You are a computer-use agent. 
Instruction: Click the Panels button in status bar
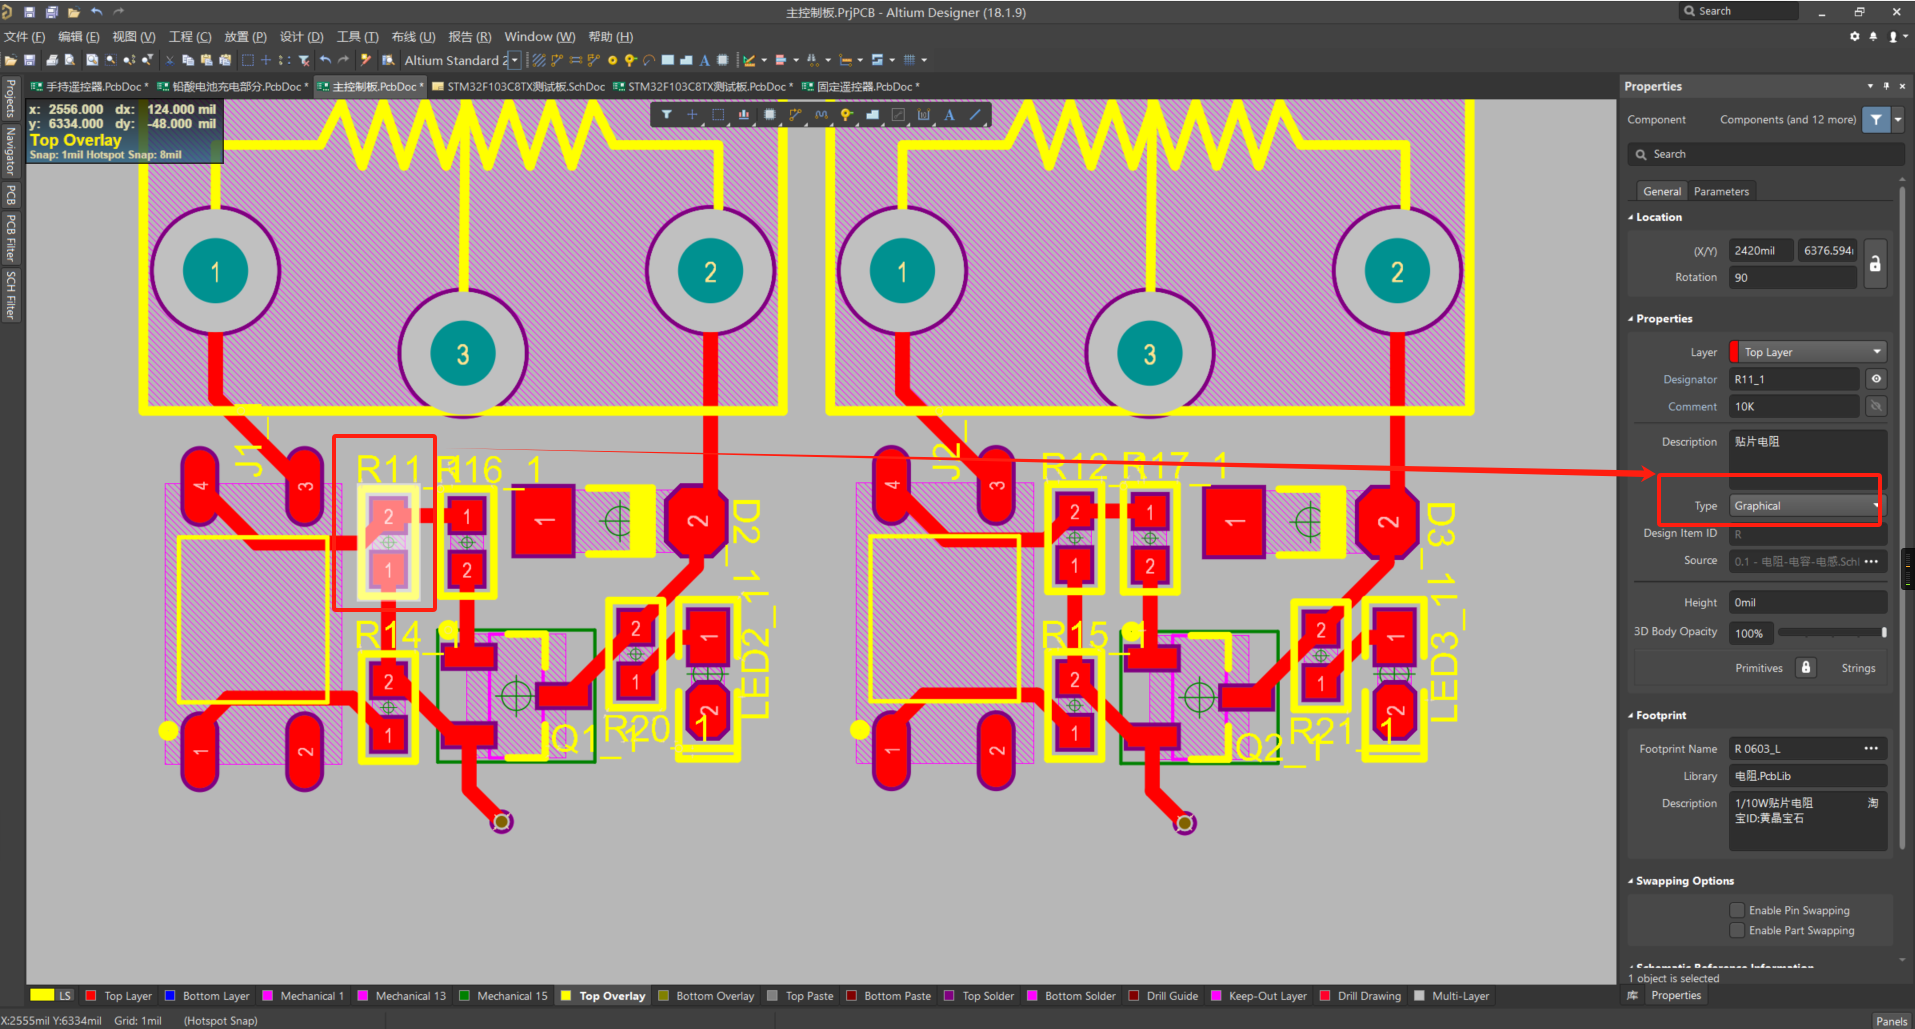[x=1891, y=1021]
